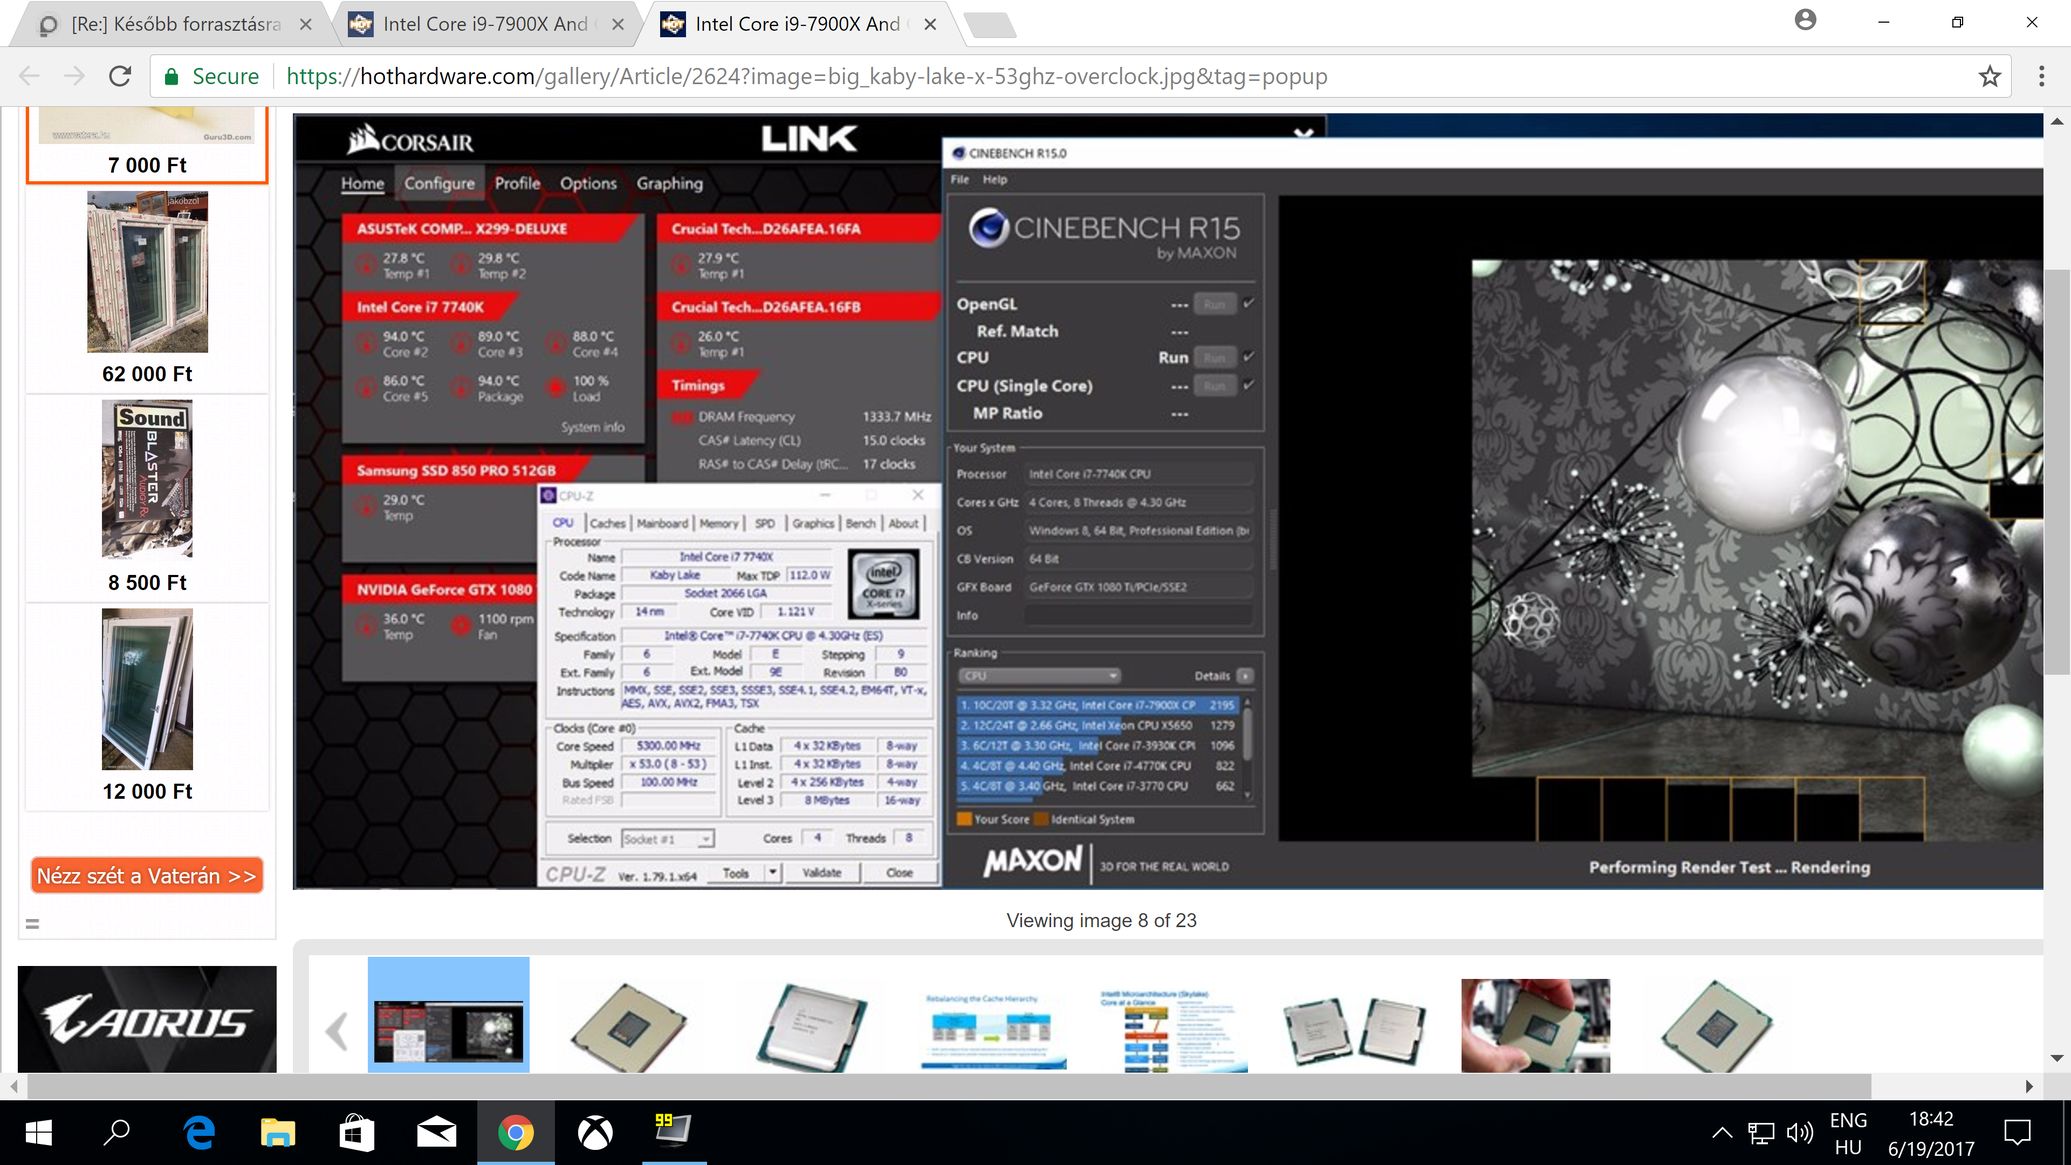Open the cache hierarchy diagram thumbnail
2071x1165 pixels.
point(993,1030)
